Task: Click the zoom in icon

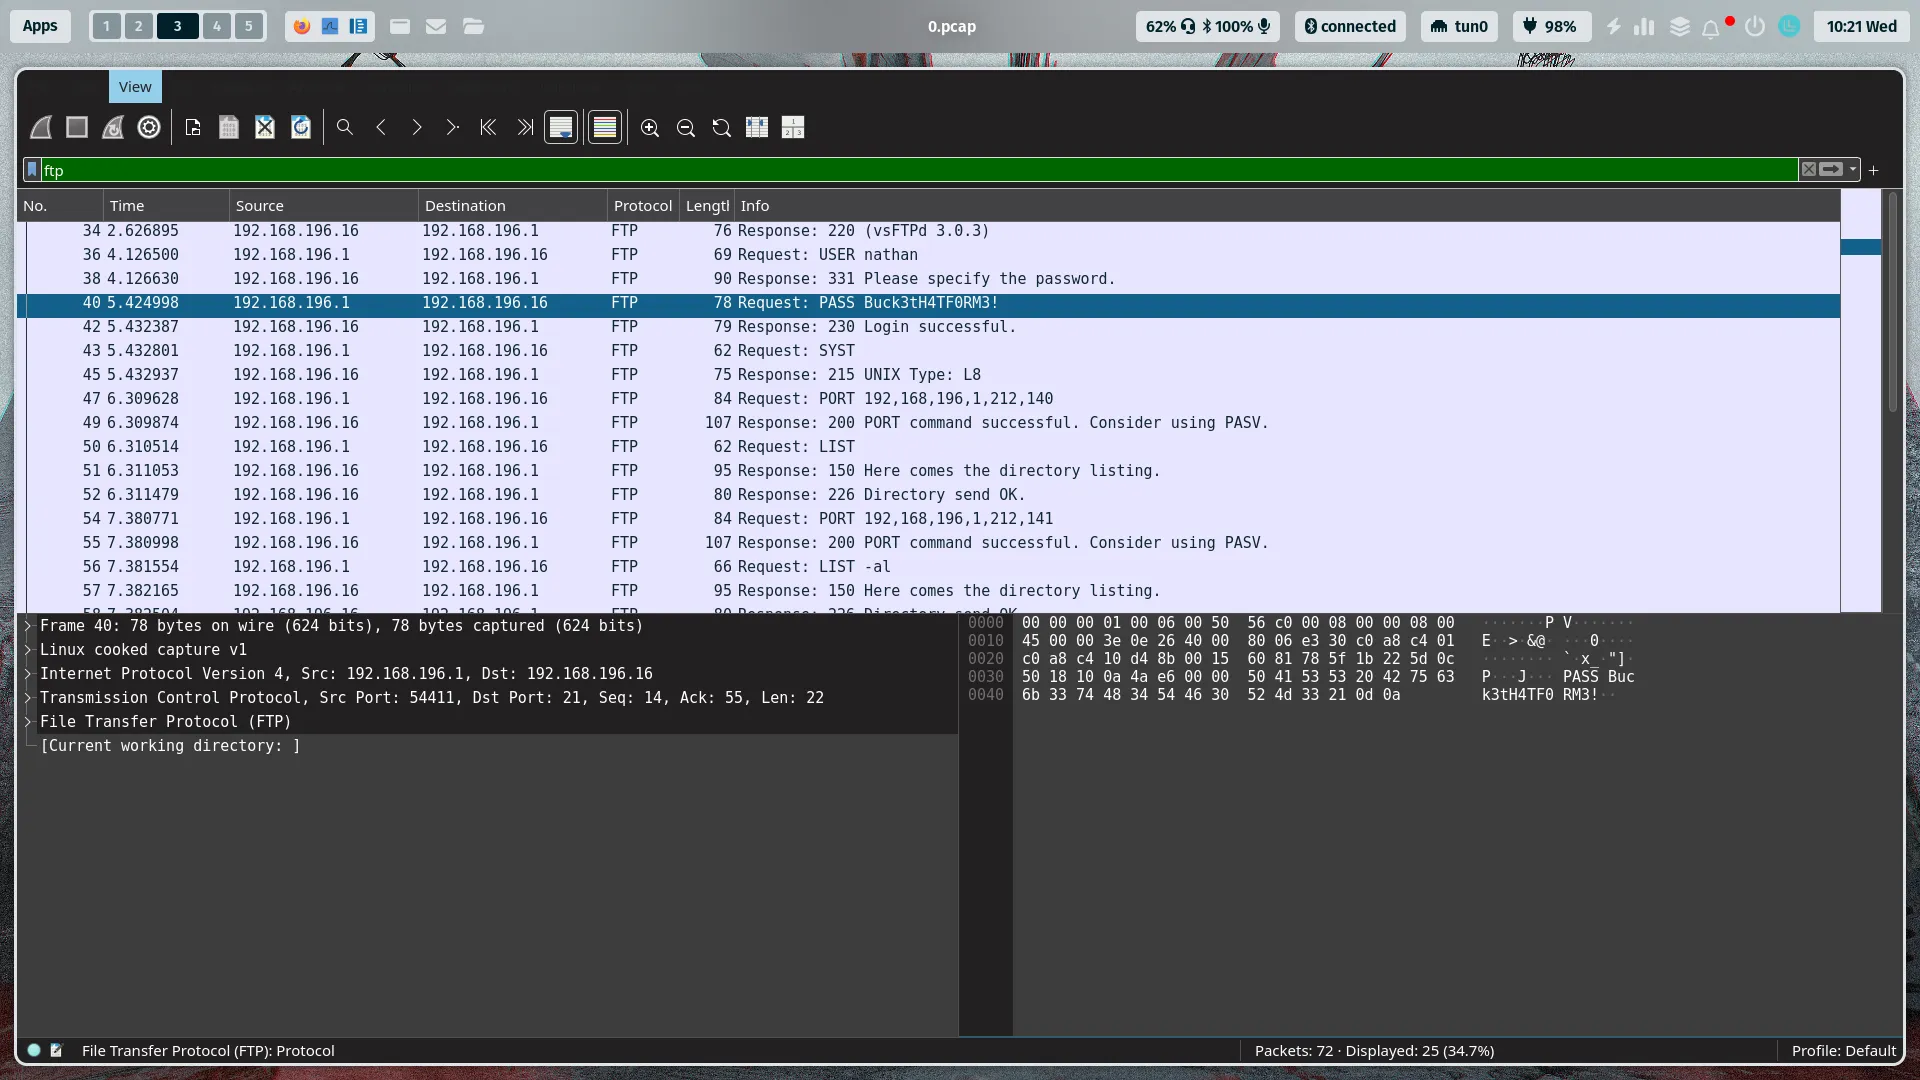Action: 650,127
